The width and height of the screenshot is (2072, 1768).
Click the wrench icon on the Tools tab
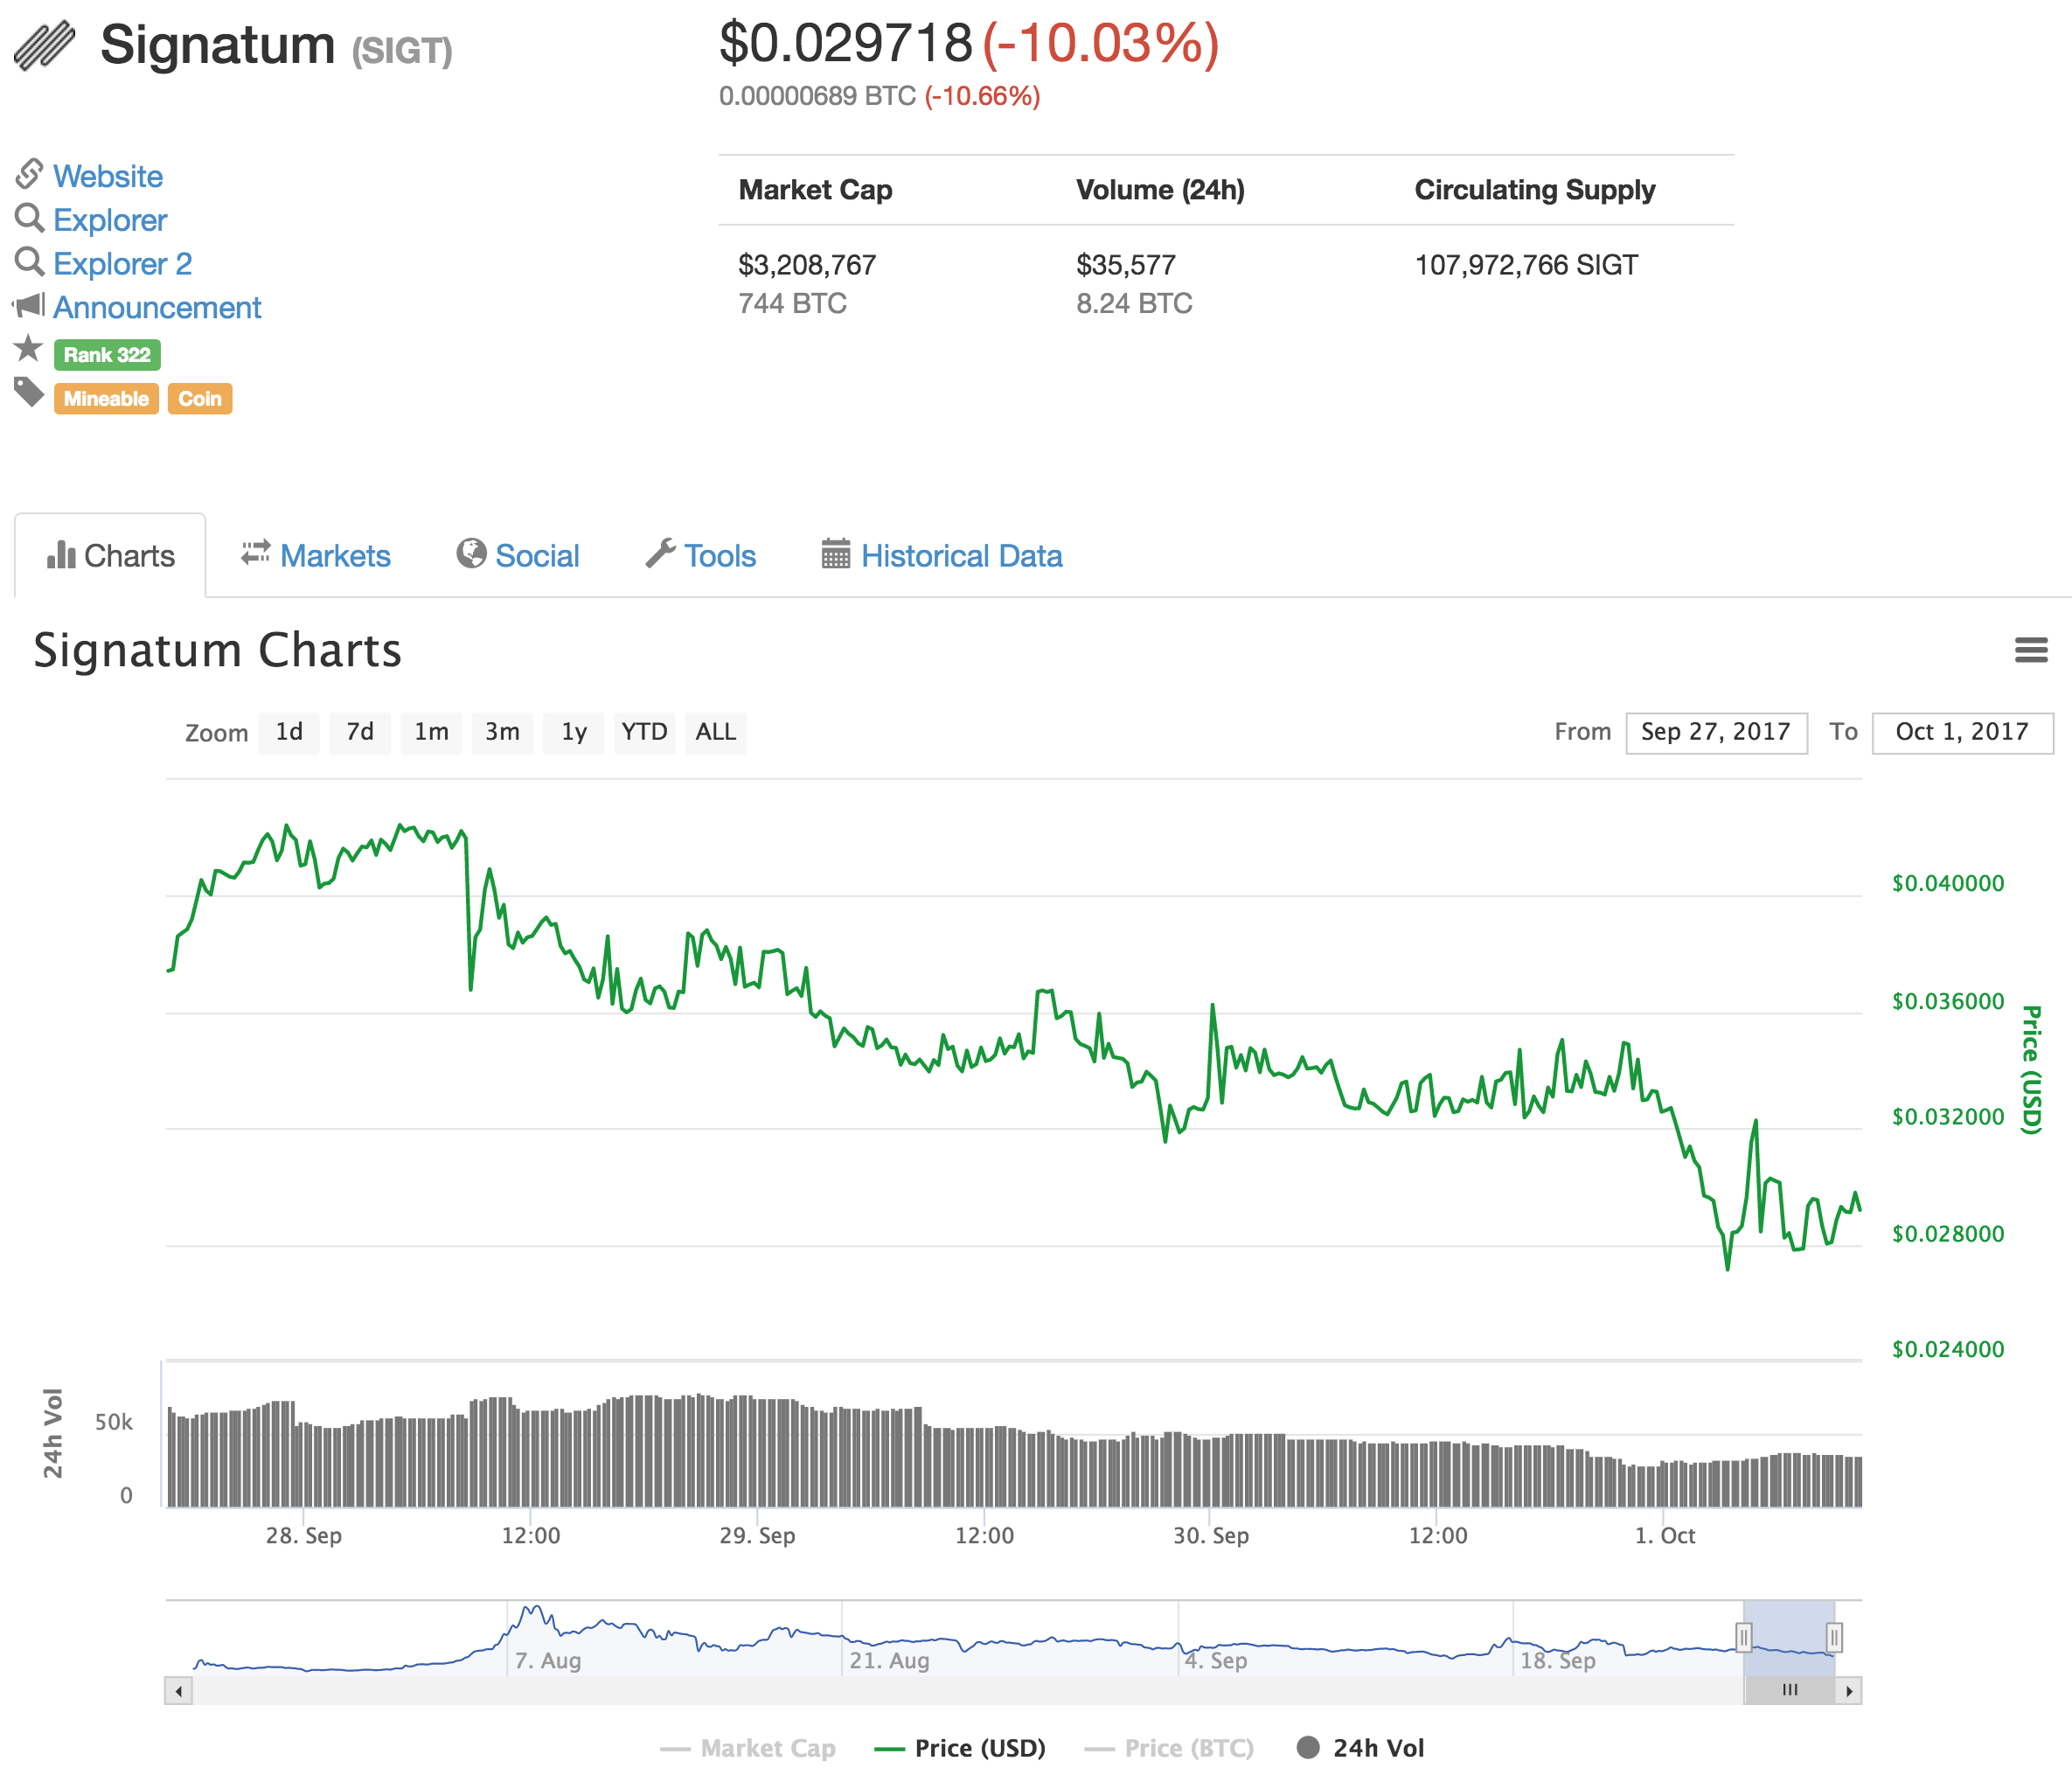[x=660, y=553]
